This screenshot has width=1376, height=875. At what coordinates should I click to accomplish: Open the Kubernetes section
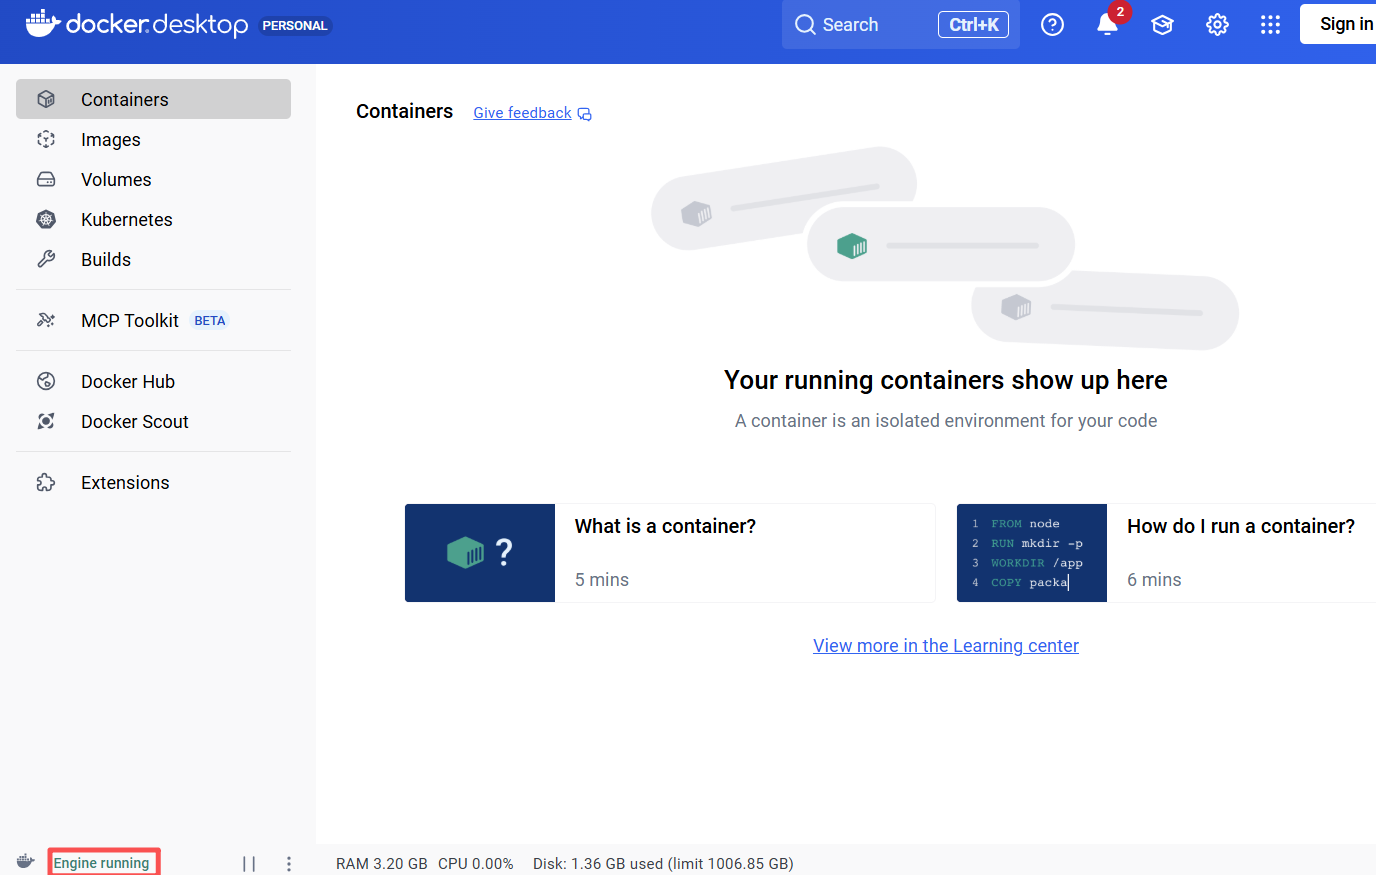[153, 219]
